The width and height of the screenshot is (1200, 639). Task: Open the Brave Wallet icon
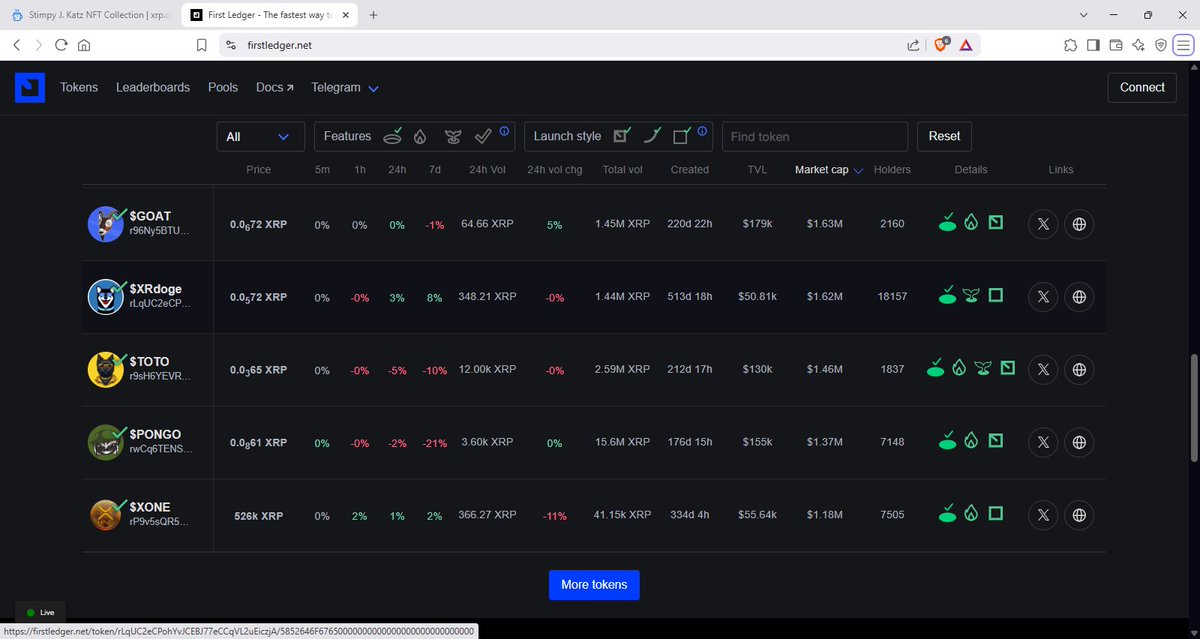pyautogui.click(x=1115, y=45)
